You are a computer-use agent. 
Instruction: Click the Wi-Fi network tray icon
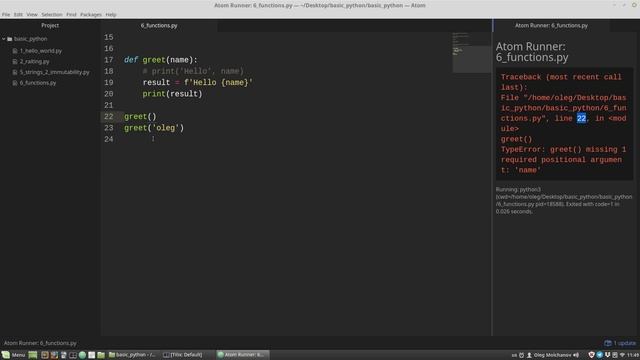pos(622,355)
